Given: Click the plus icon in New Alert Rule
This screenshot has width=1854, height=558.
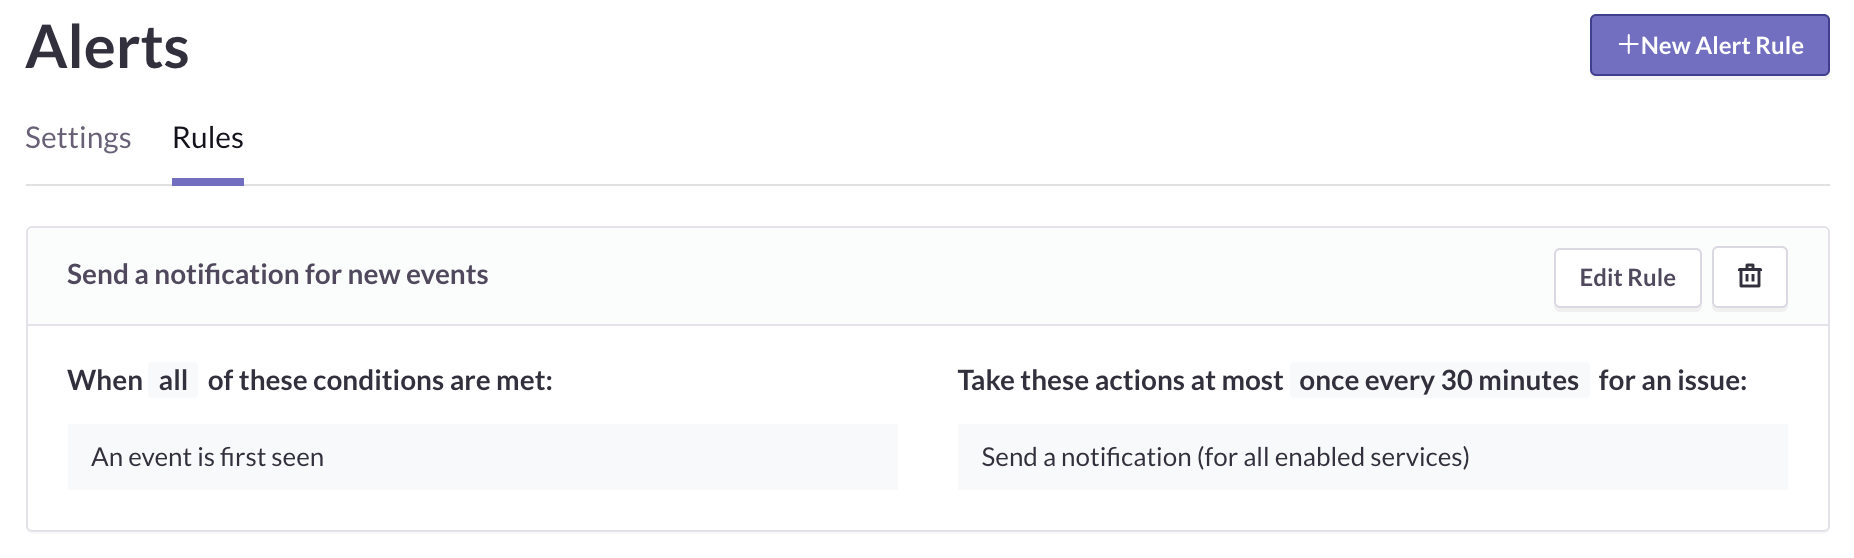Looking at the screenshot, I should click(1628, 45).
